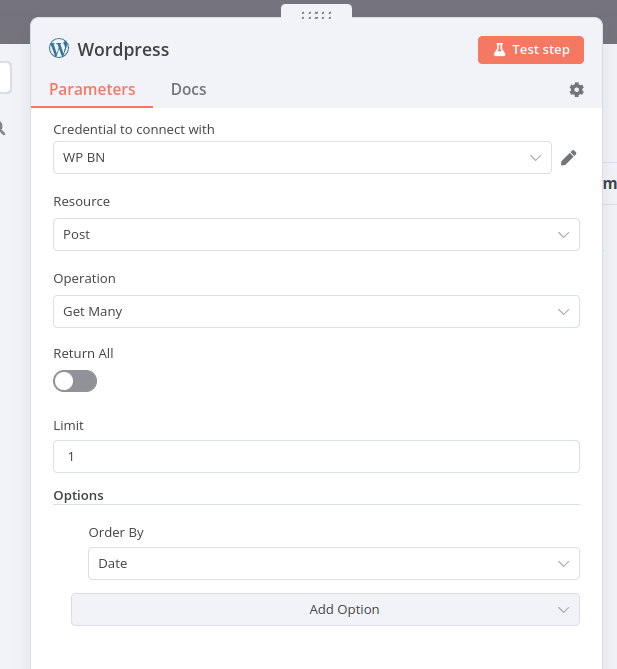Run the Test step button
Viewport: 617px width, 669px height.
pos(531,50)
